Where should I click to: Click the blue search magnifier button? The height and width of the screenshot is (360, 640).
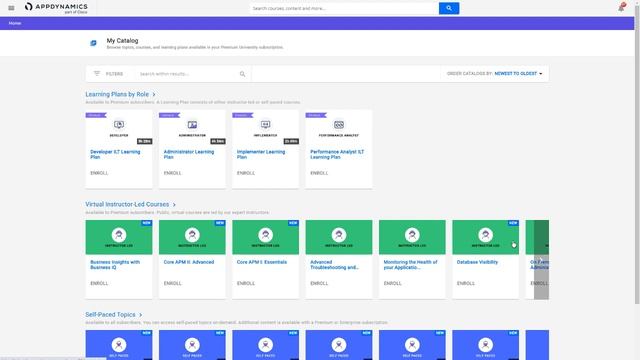click(449, 8)
